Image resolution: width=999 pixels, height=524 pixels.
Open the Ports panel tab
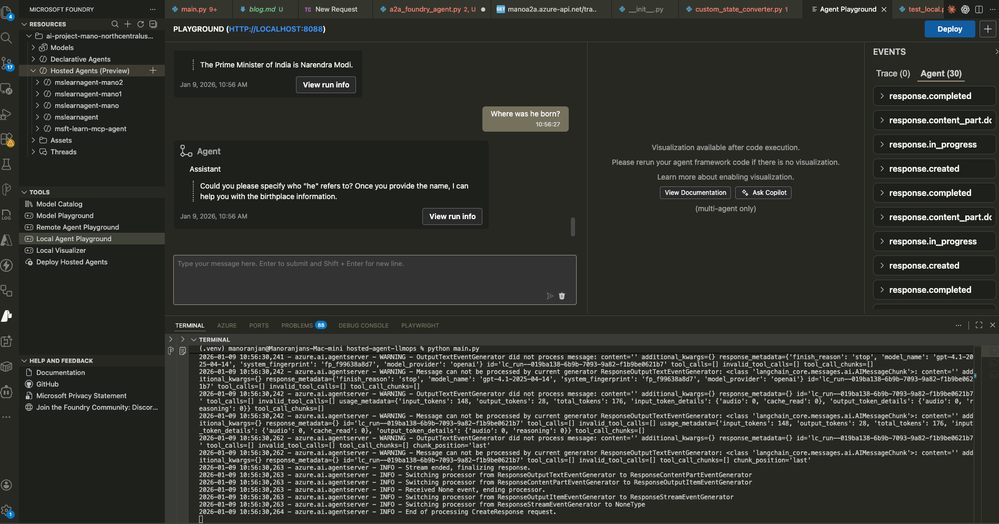pos(259,325)
